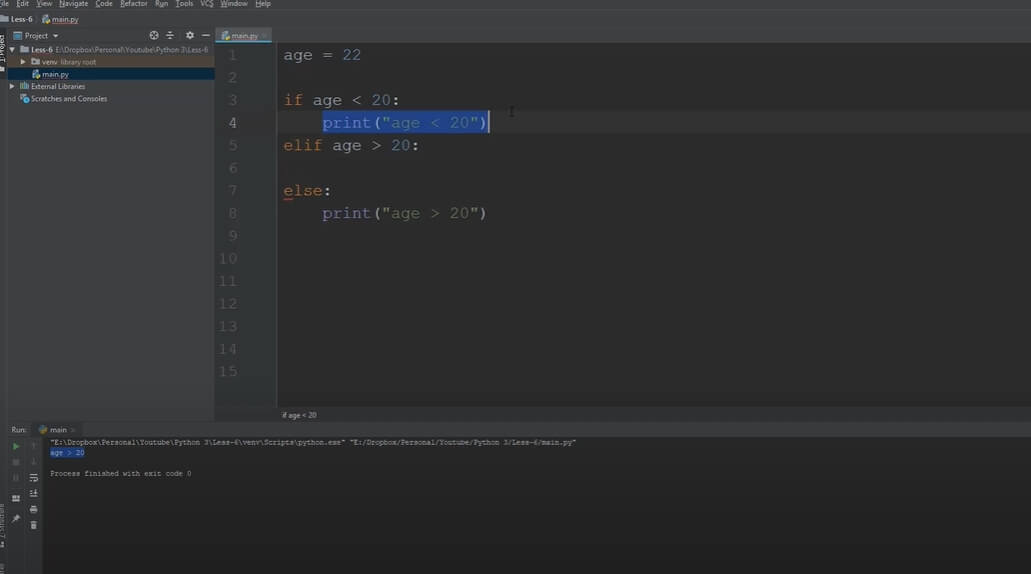
Task: Close the main run tab
Action: click(72, 430)
